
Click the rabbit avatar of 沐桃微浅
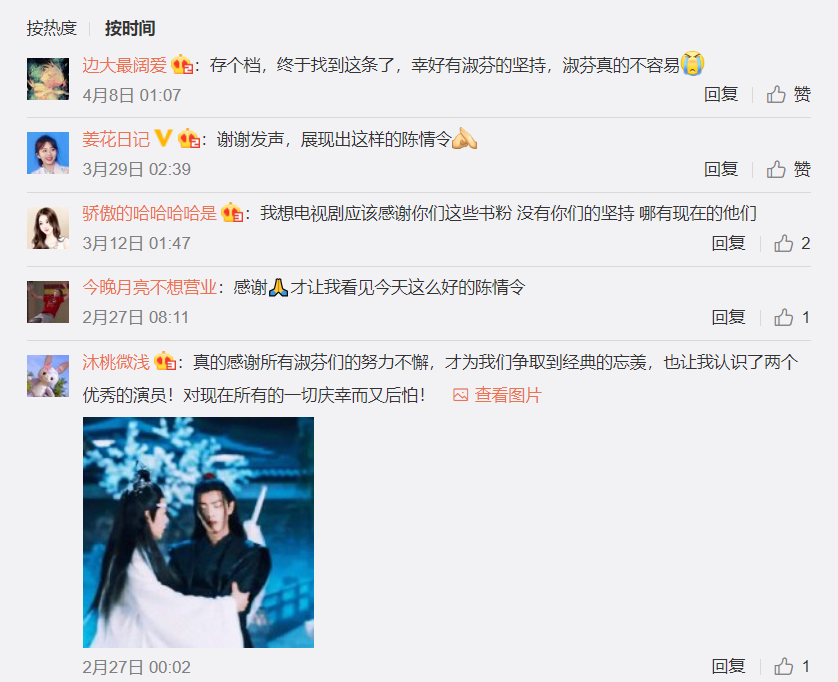coord(48,376)
